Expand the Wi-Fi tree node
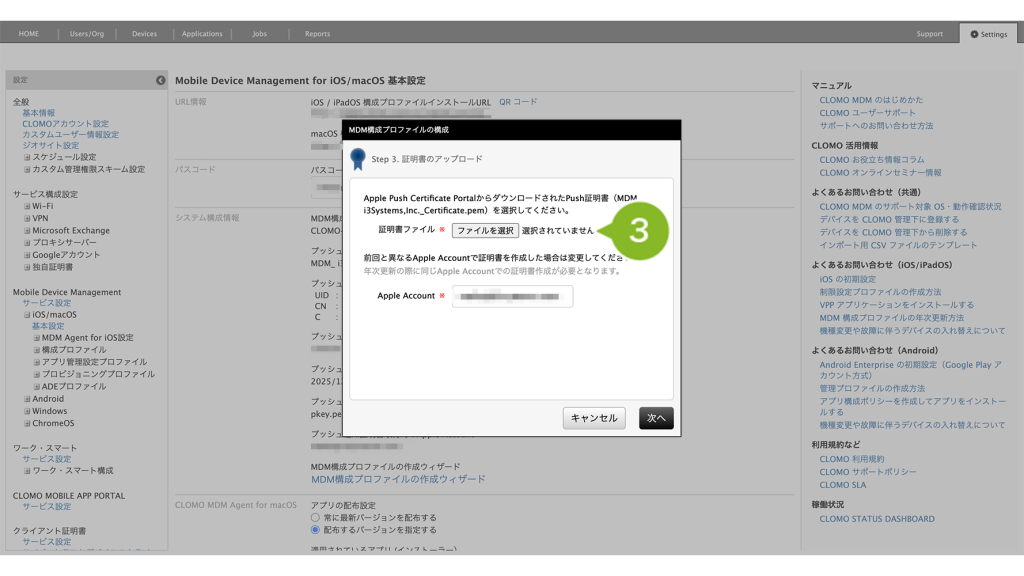1024x576 pixels. click(x=27, y=206)
